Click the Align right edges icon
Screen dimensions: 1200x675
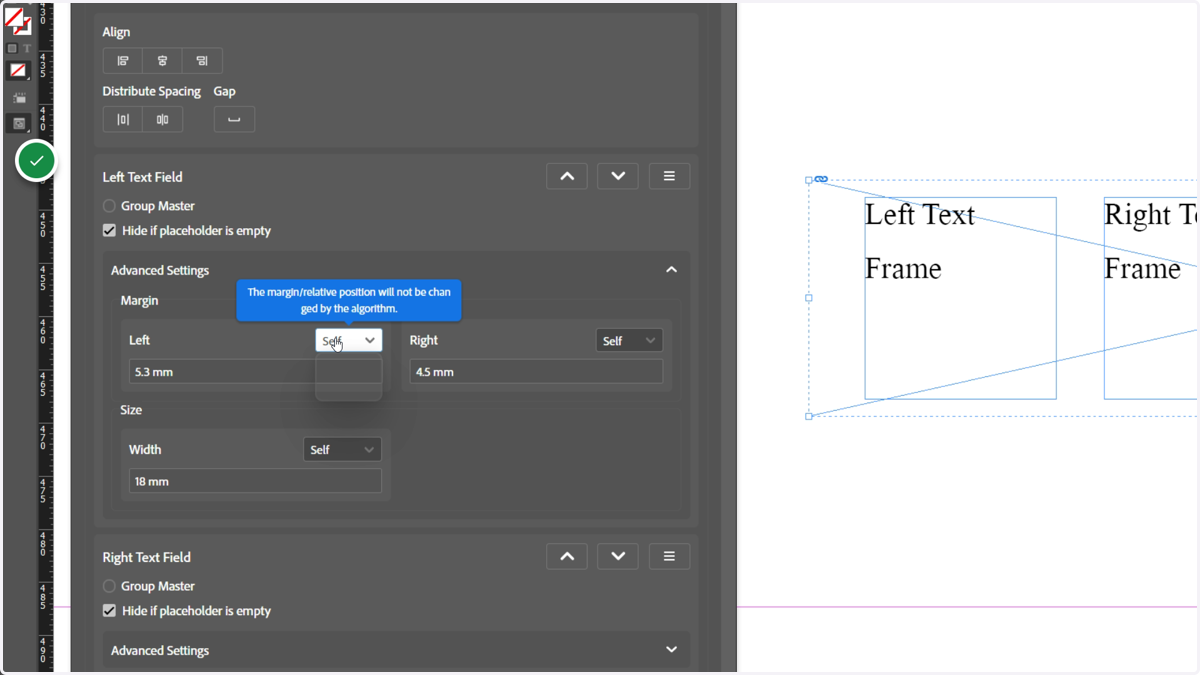[202, 61]
